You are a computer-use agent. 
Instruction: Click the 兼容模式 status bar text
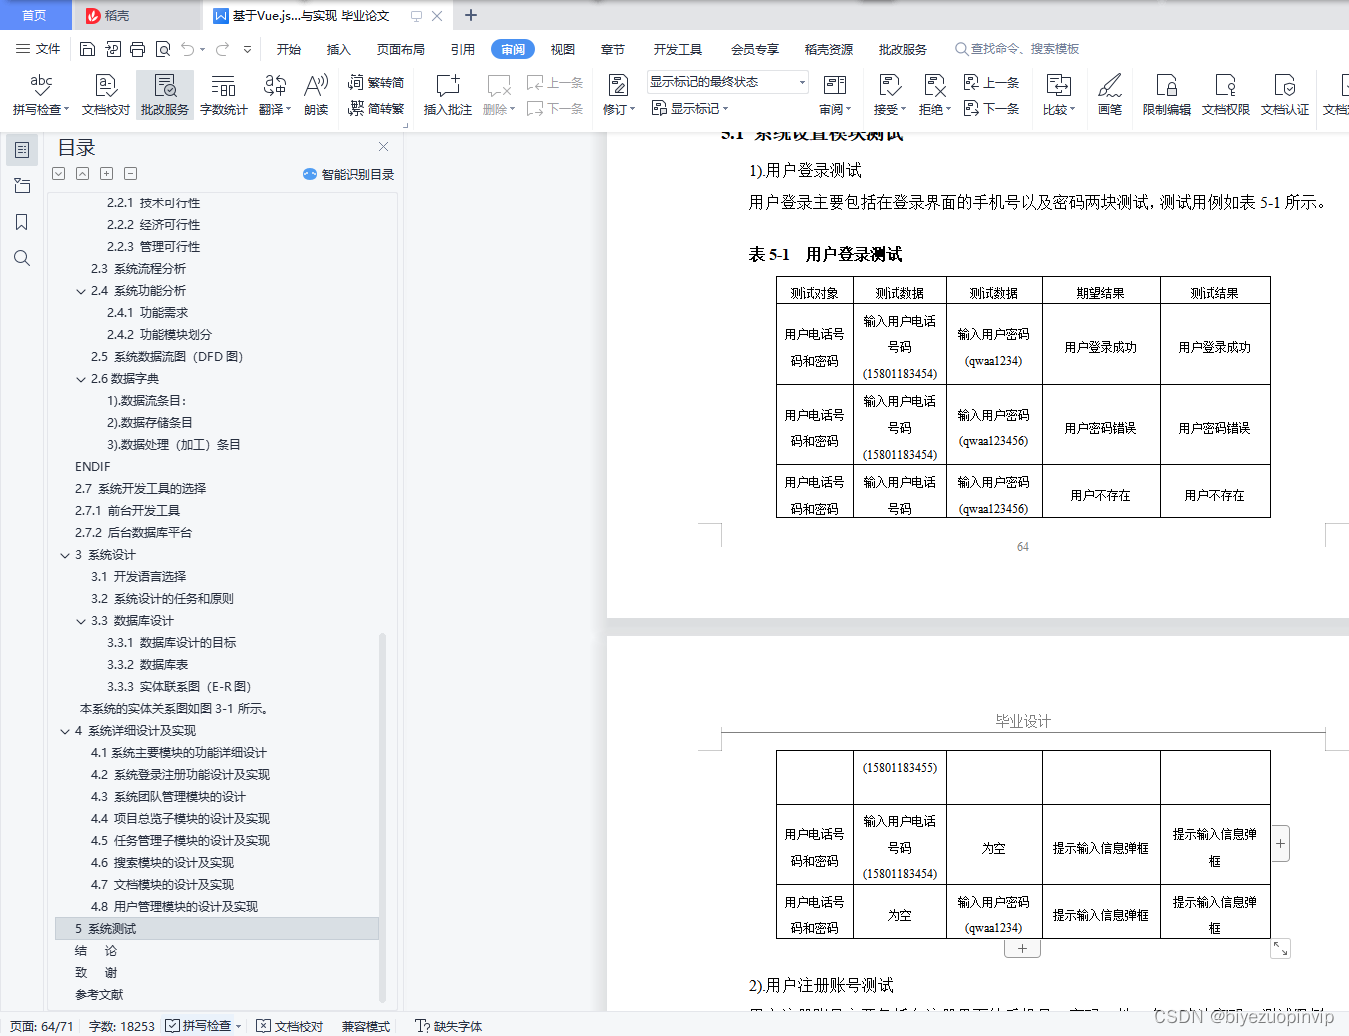pos(366,1026)
